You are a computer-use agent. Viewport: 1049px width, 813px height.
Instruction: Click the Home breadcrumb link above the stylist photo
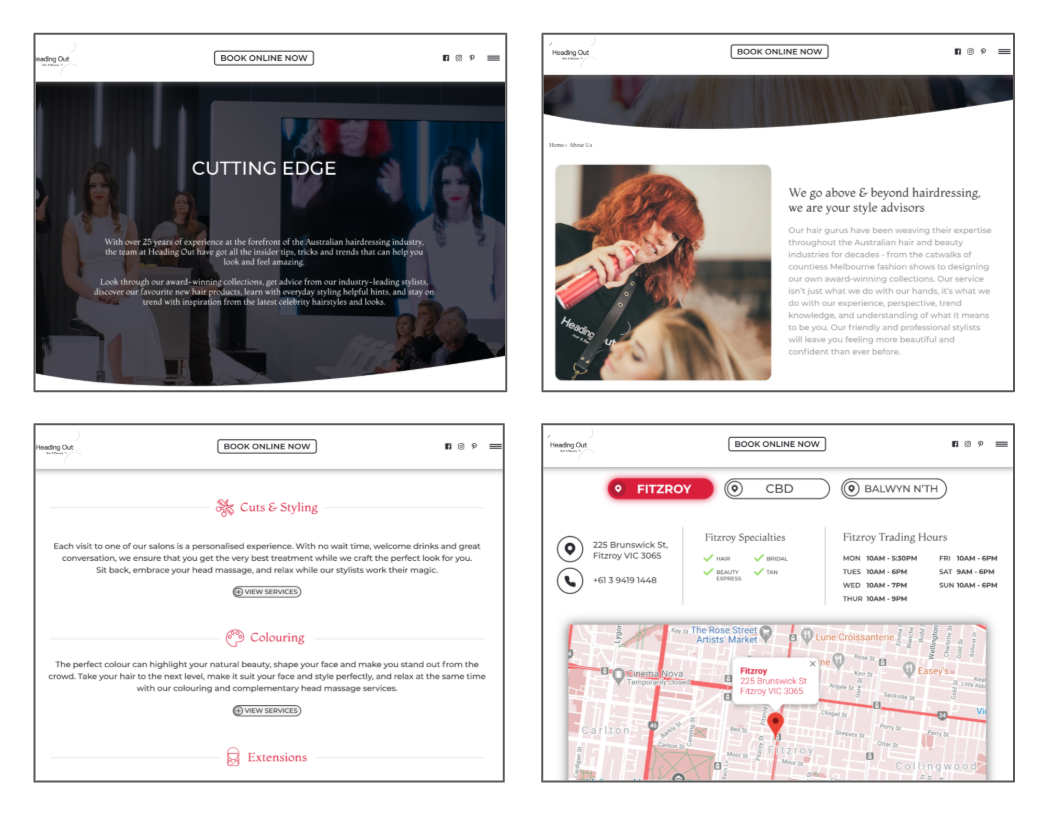[556, 145]
